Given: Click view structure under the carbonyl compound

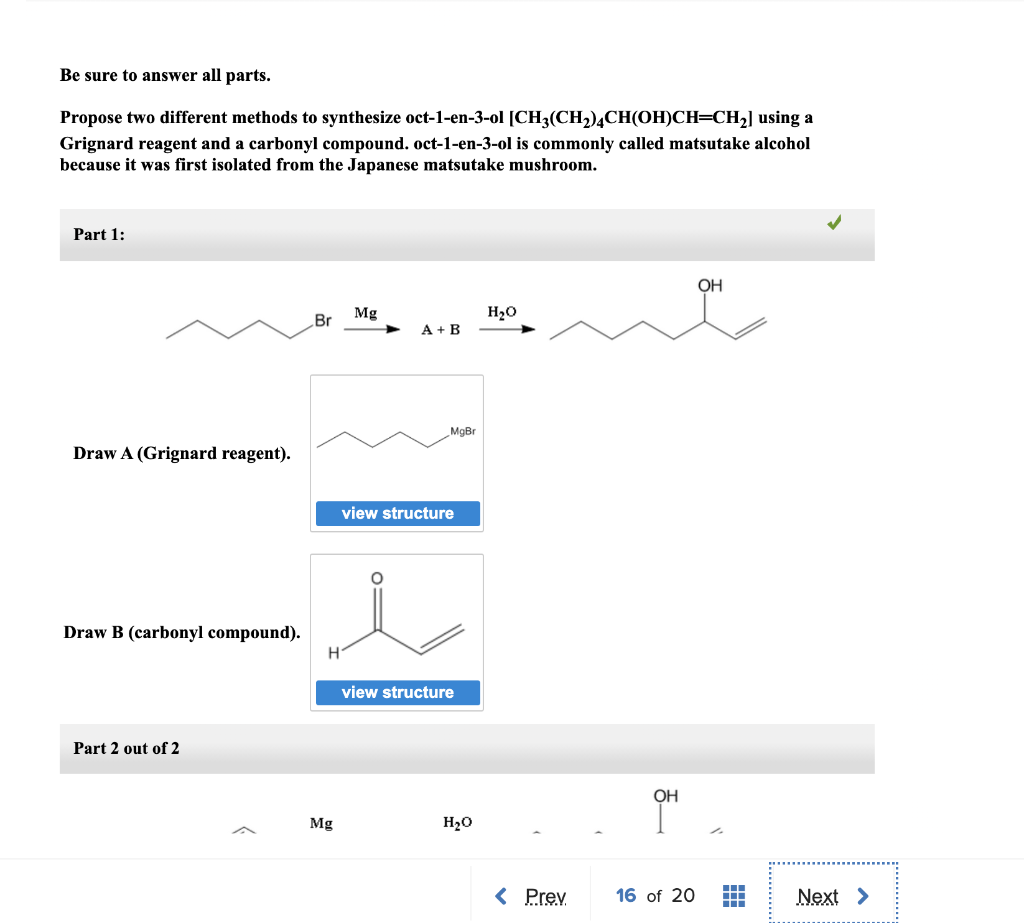Looking at the screenshot, I should (397, 692).
